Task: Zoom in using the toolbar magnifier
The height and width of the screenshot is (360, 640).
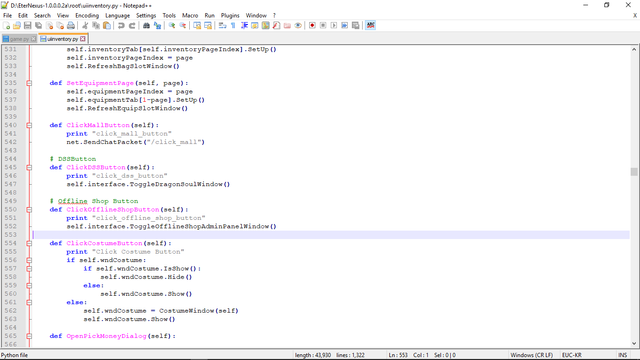Action: (172, 25)
